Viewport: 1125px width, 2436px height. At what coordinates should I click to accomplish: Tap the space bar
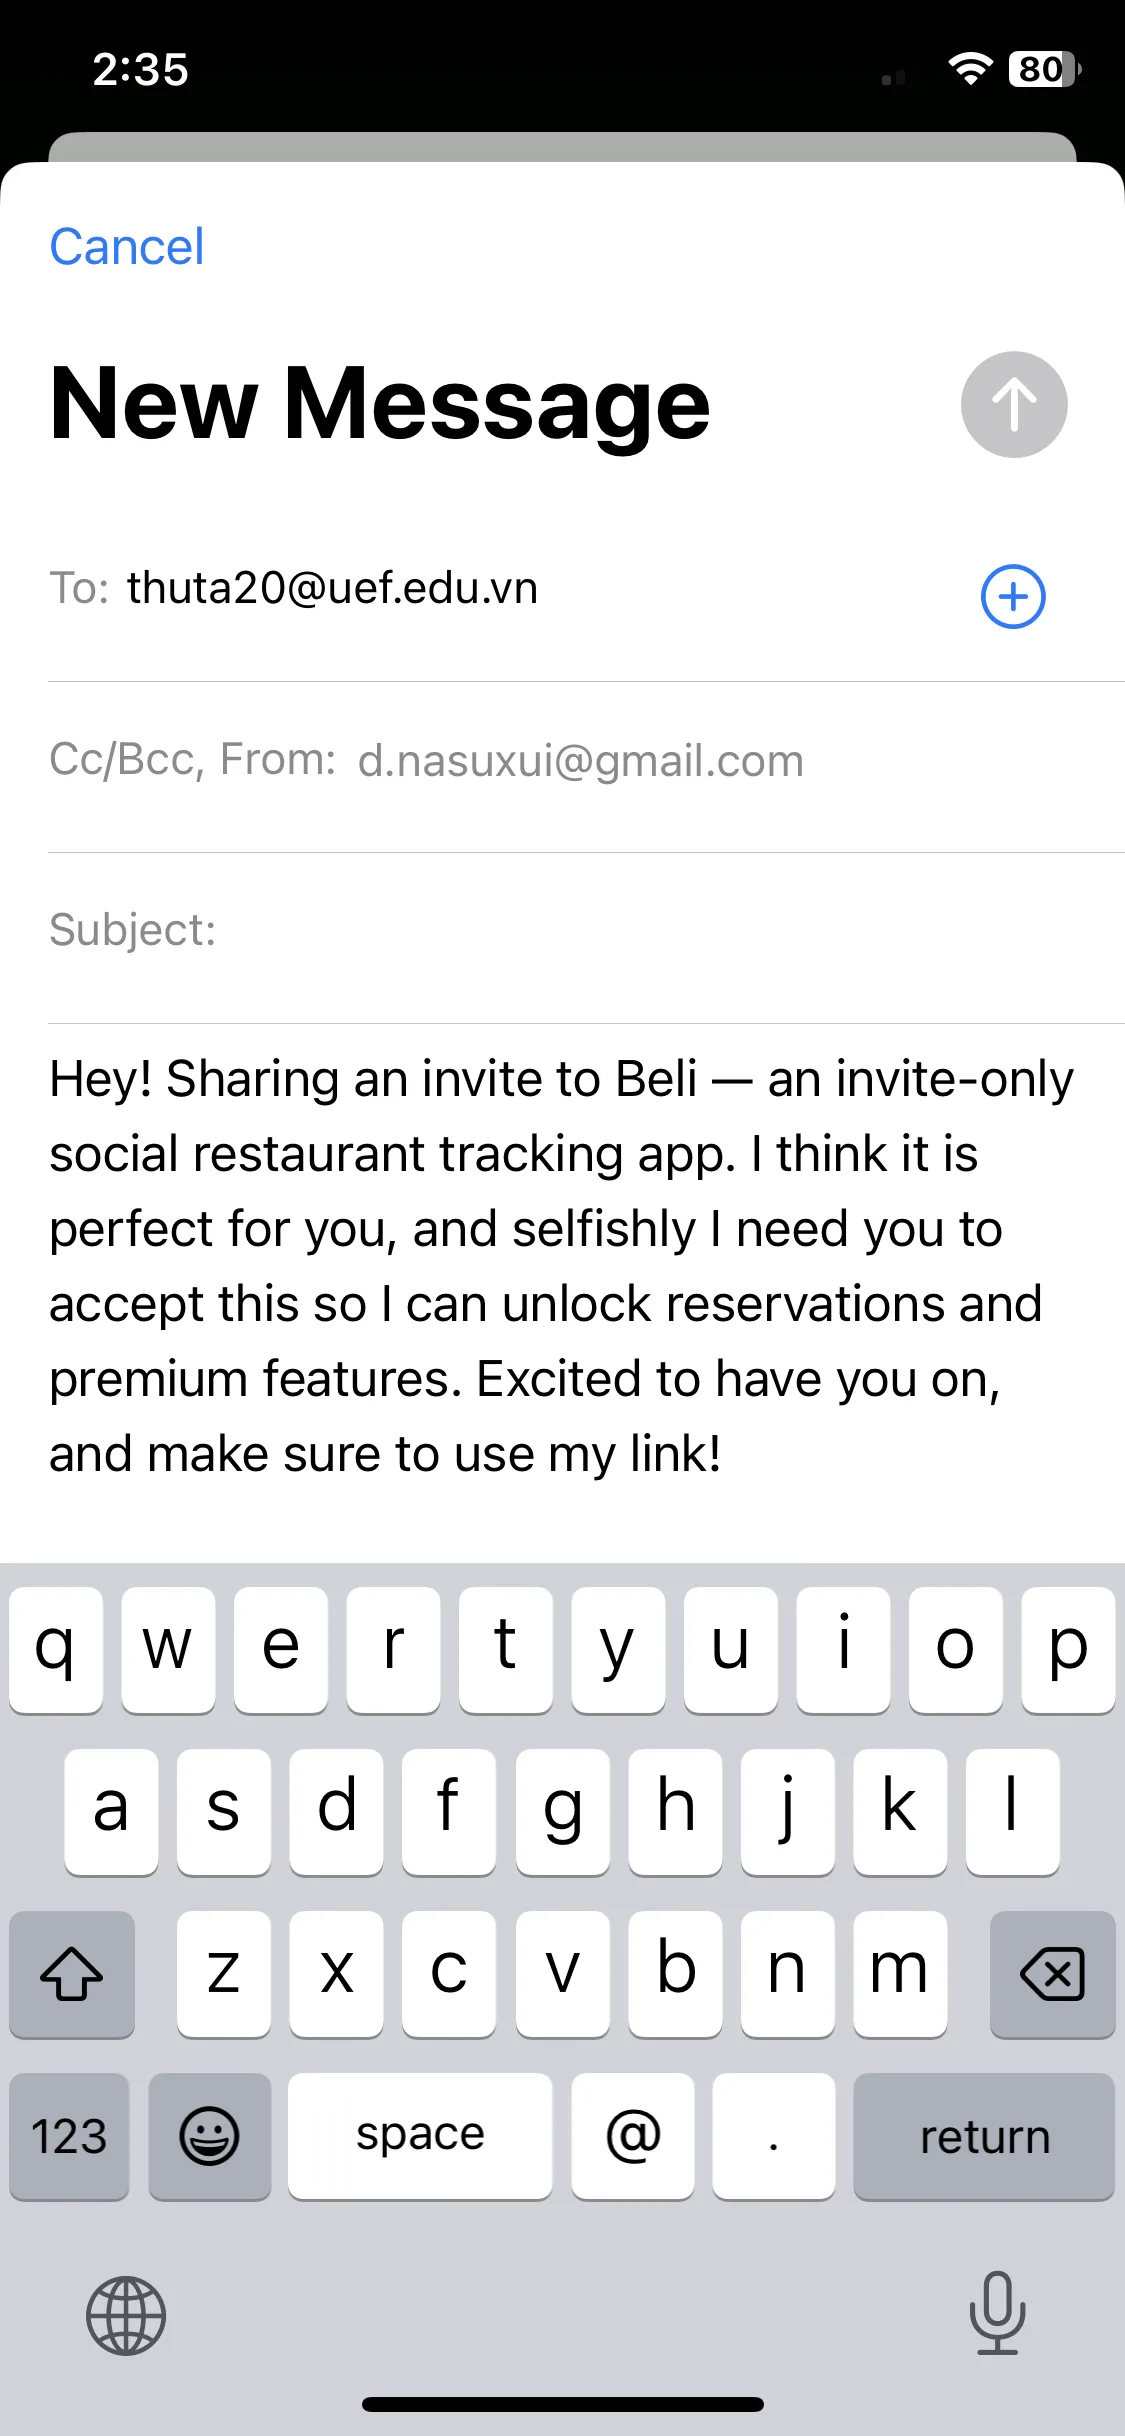(420, 2136)
